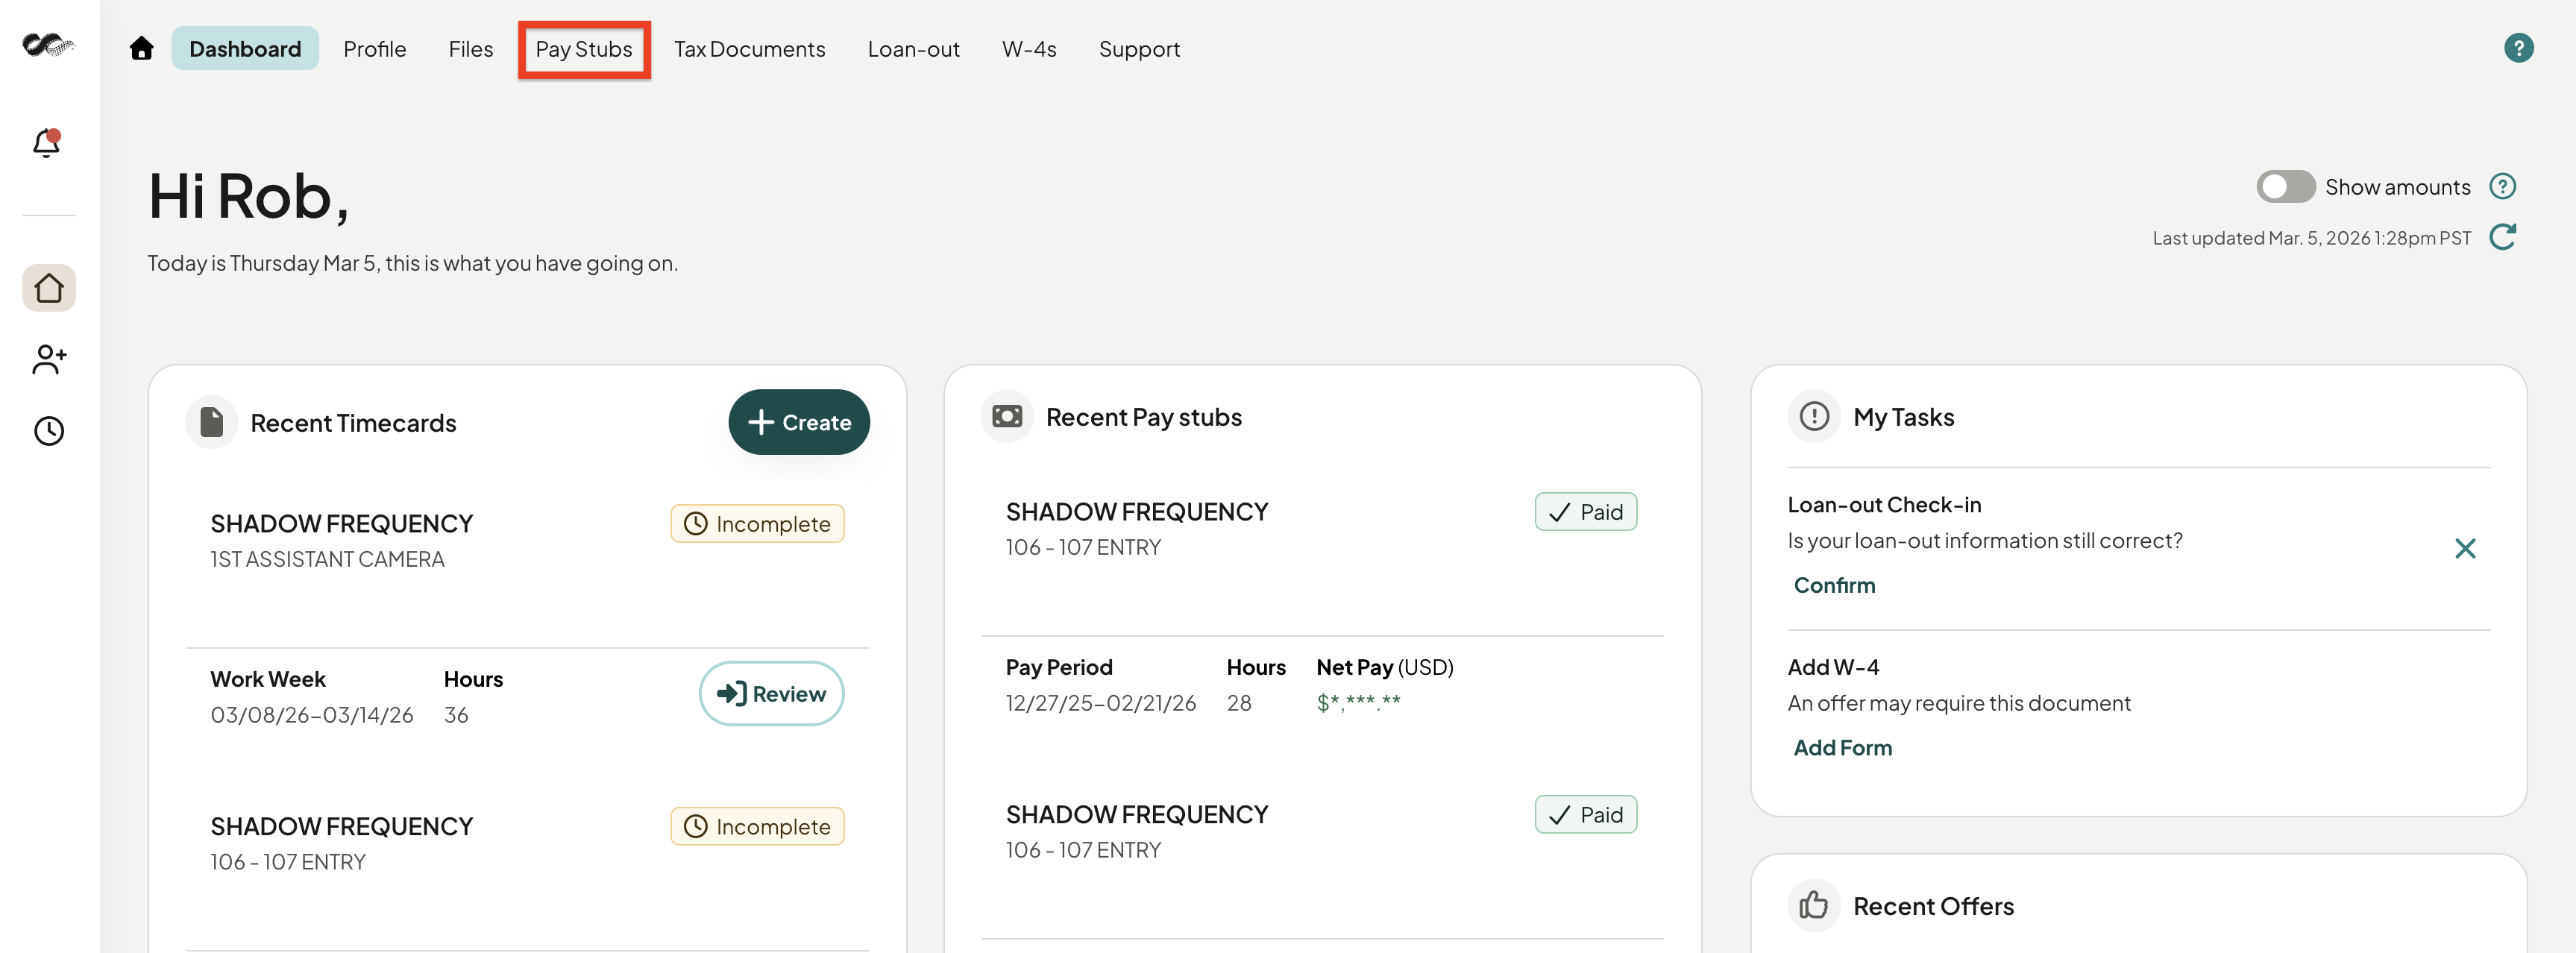This screenshot has width=2576, height=953.
Task: Click the Recent Timecards document icon
Action: (211, 422)
